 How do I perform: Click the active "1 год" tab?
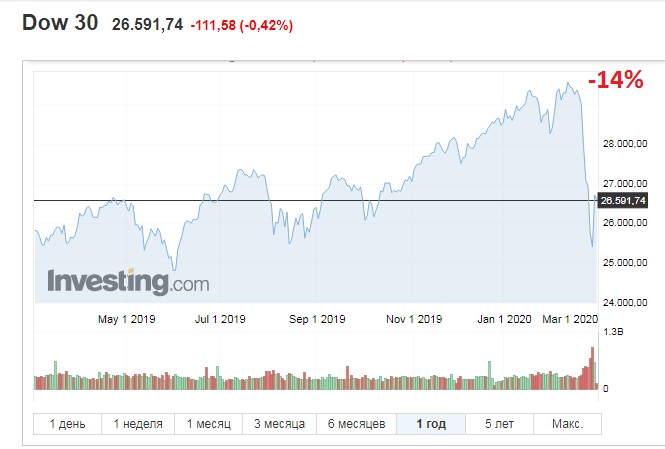[x=431, y=424]
